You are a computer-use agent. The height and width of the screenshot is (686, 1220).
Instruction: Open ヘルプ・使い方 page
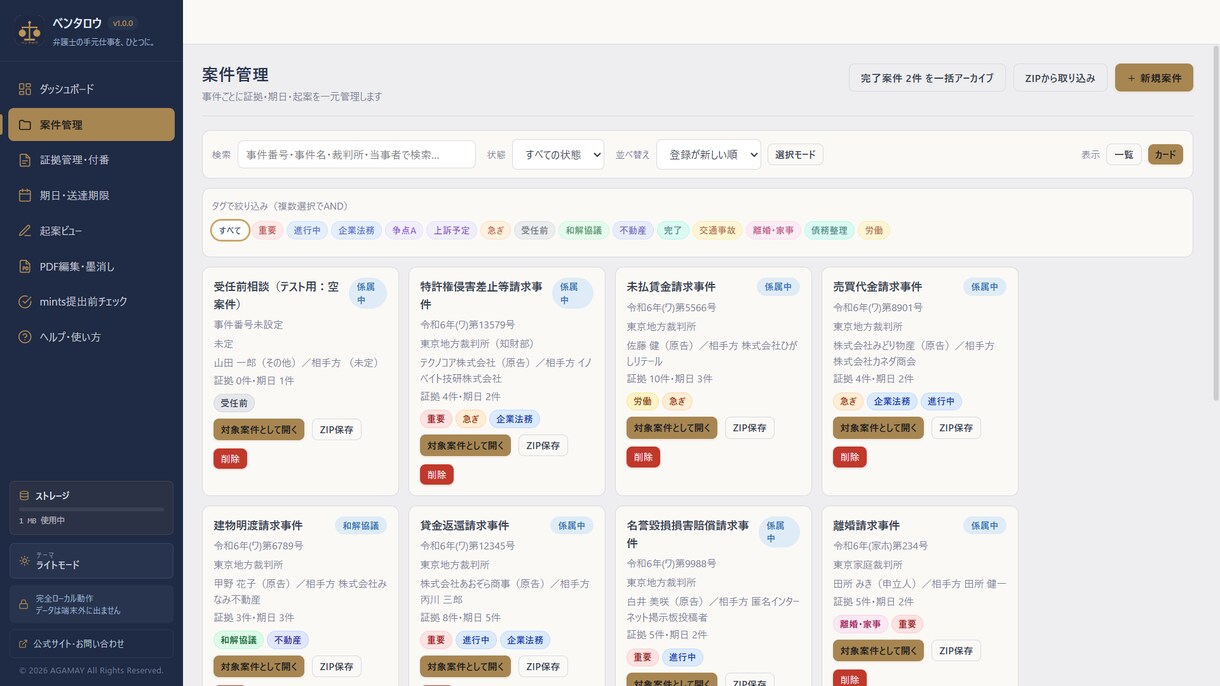click(x=91, y=337)
